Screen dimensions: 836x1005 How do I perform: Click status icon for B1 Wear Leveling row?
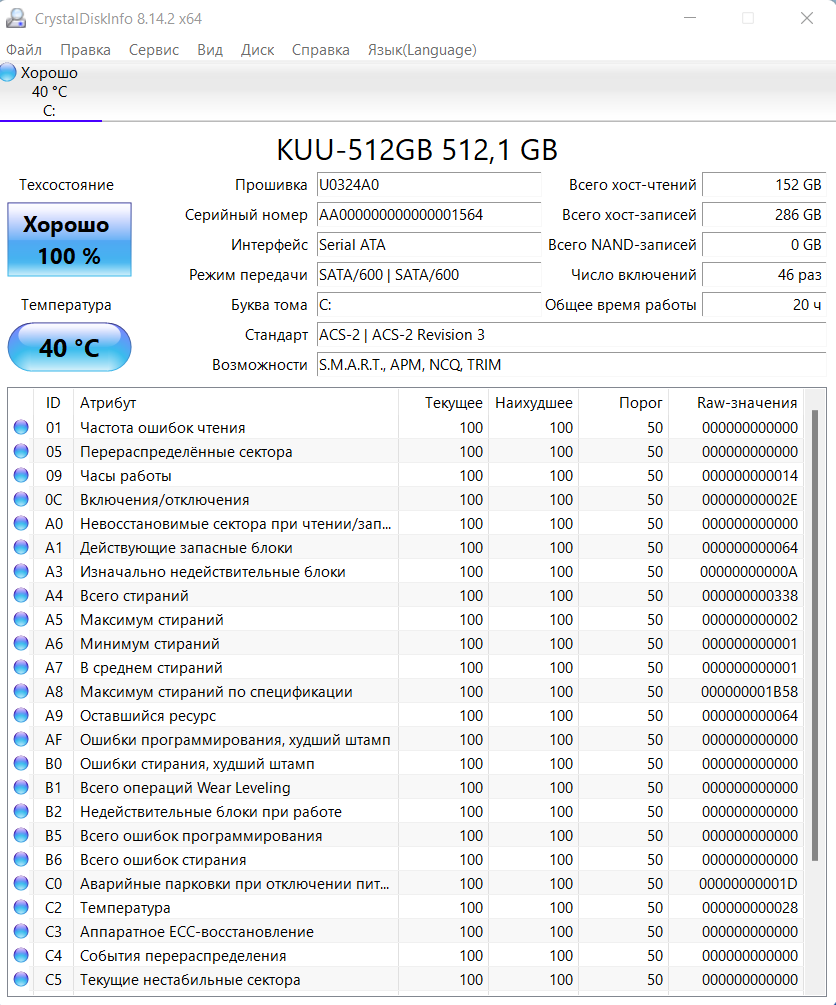tap(21, 787)
